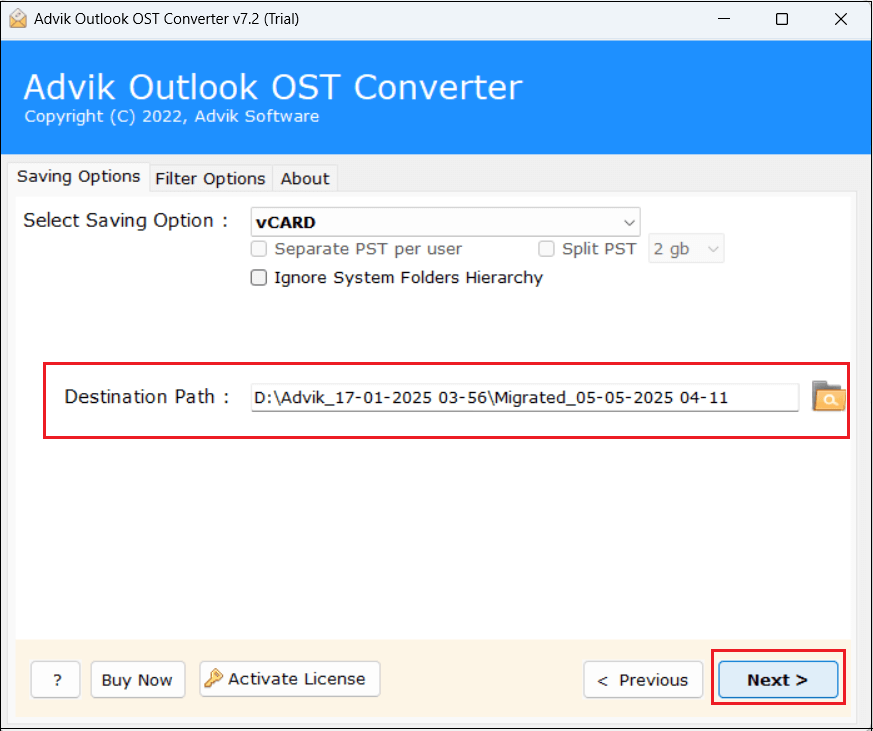Maximize the Advik converter window
This screenshot has width=873, height=731.
(x=782, y=19)
